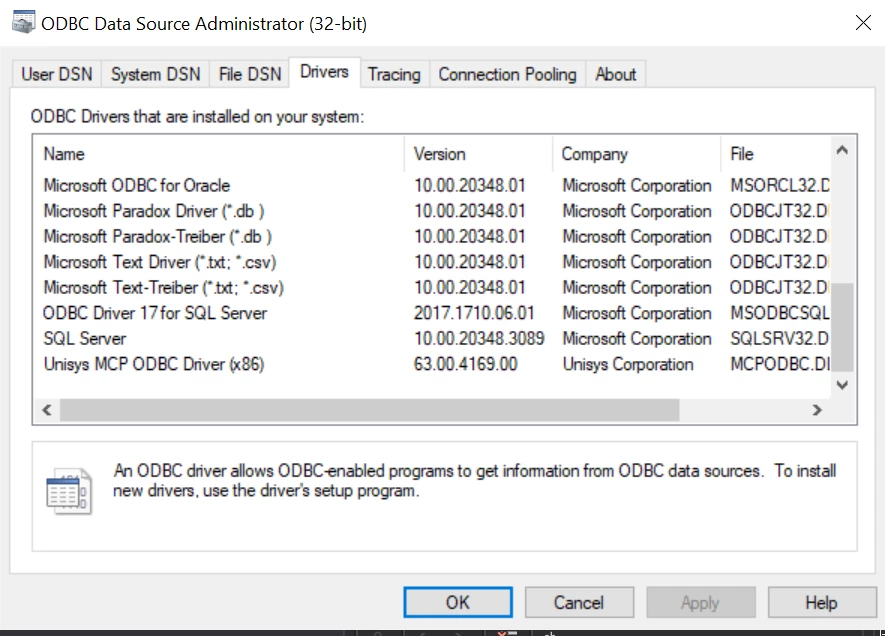Click the horizontal scrollbar thumb
885x636 pixels.
[369, 410]
